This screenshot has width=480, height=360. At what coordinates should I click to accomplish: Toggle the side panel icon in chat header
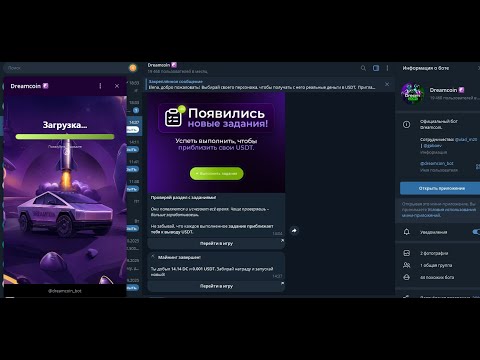(376, 68)
